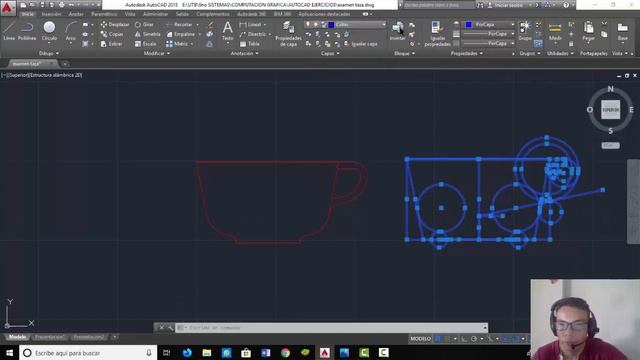Open the Windows Start menu

coord(9,353)
